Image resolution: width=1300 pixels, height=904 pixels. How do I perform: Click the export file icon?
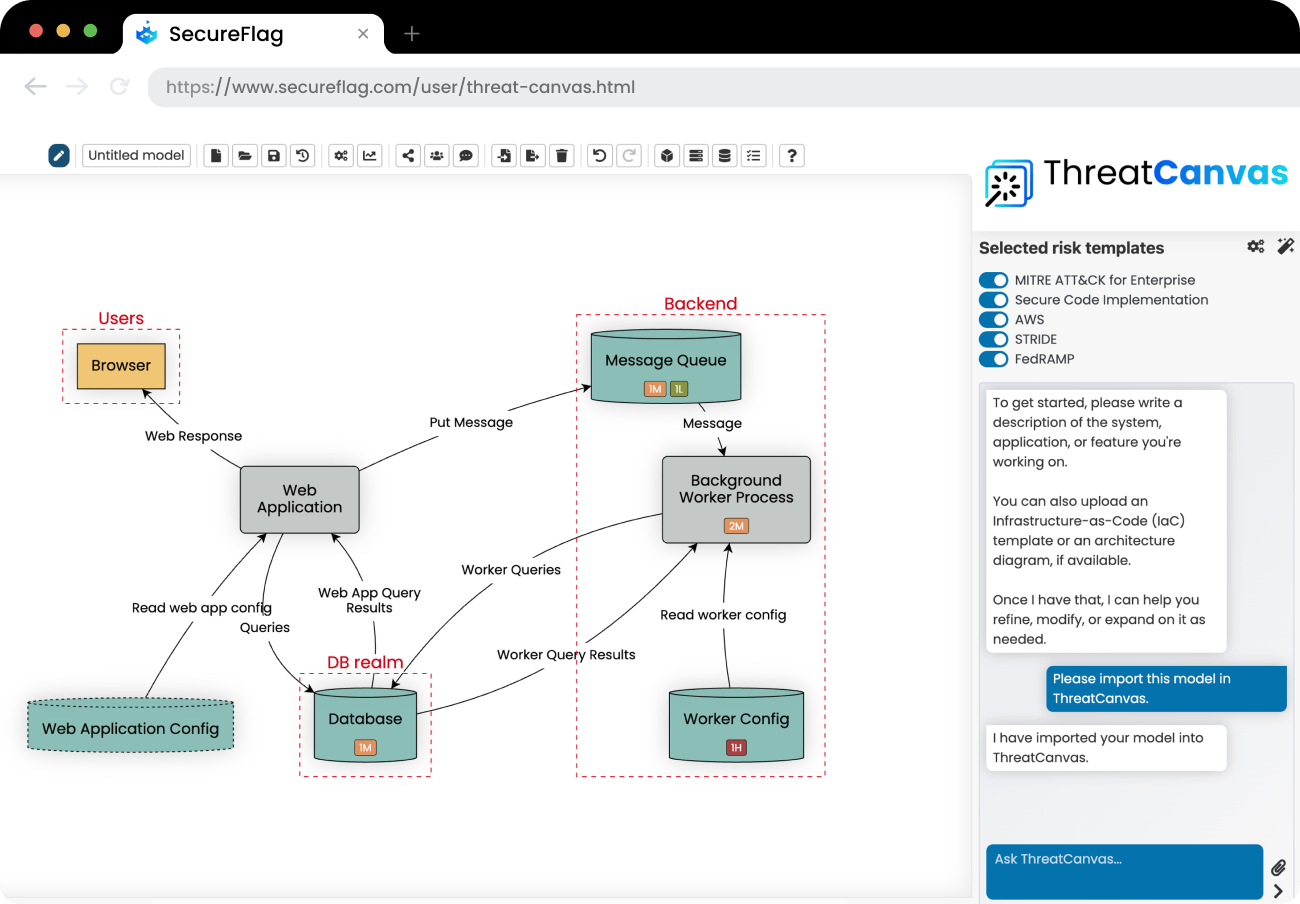pos(533,155)
